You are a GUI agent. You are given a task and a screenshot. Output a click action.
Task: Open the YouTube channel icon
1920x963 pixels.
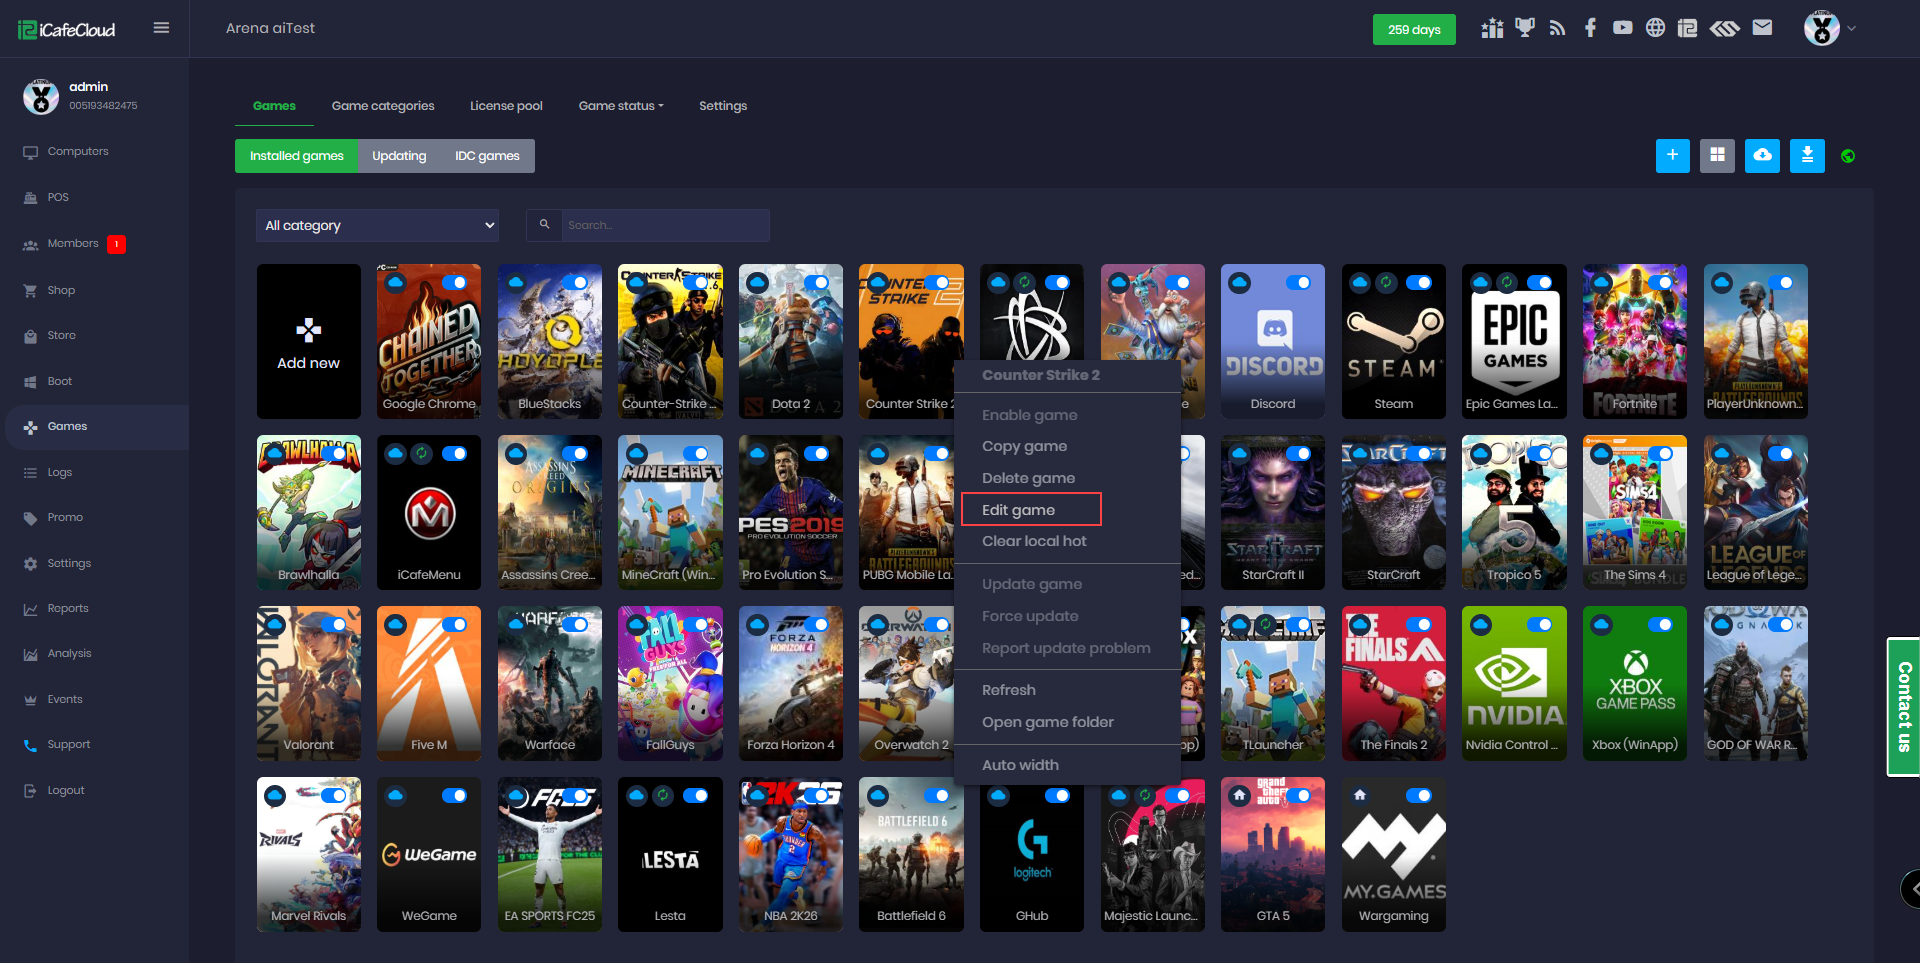pos(1623,28)
